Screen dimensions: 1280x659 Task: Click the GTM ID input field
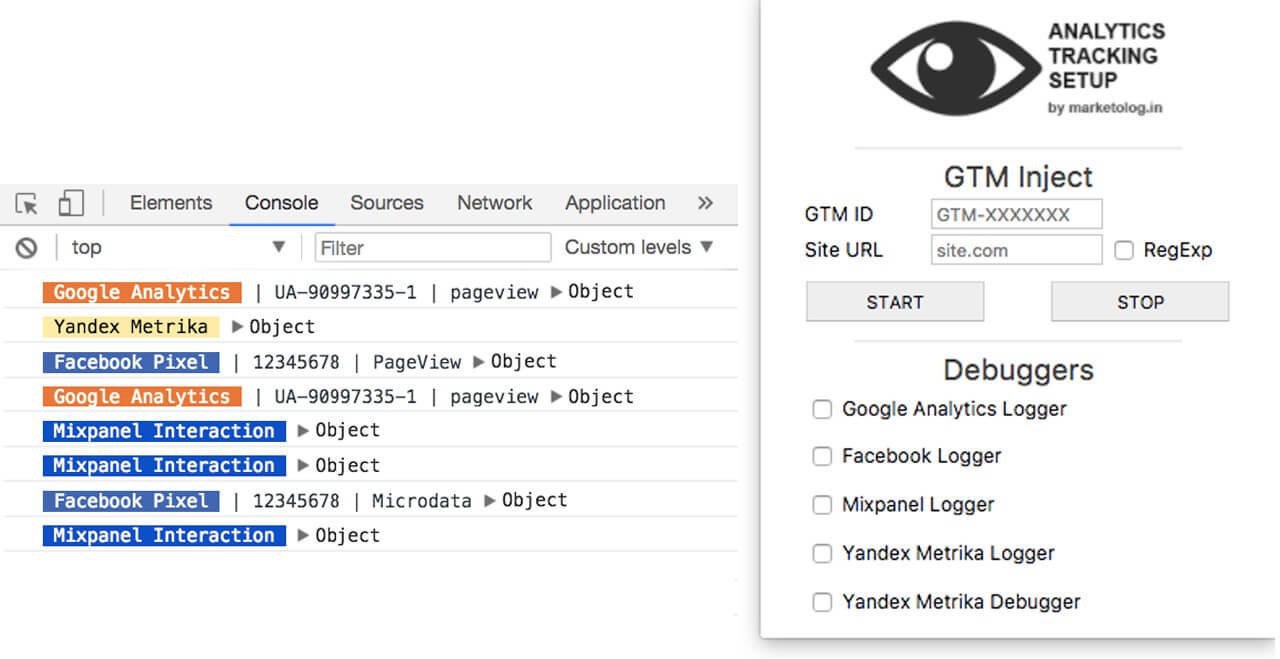(1016, 214)
